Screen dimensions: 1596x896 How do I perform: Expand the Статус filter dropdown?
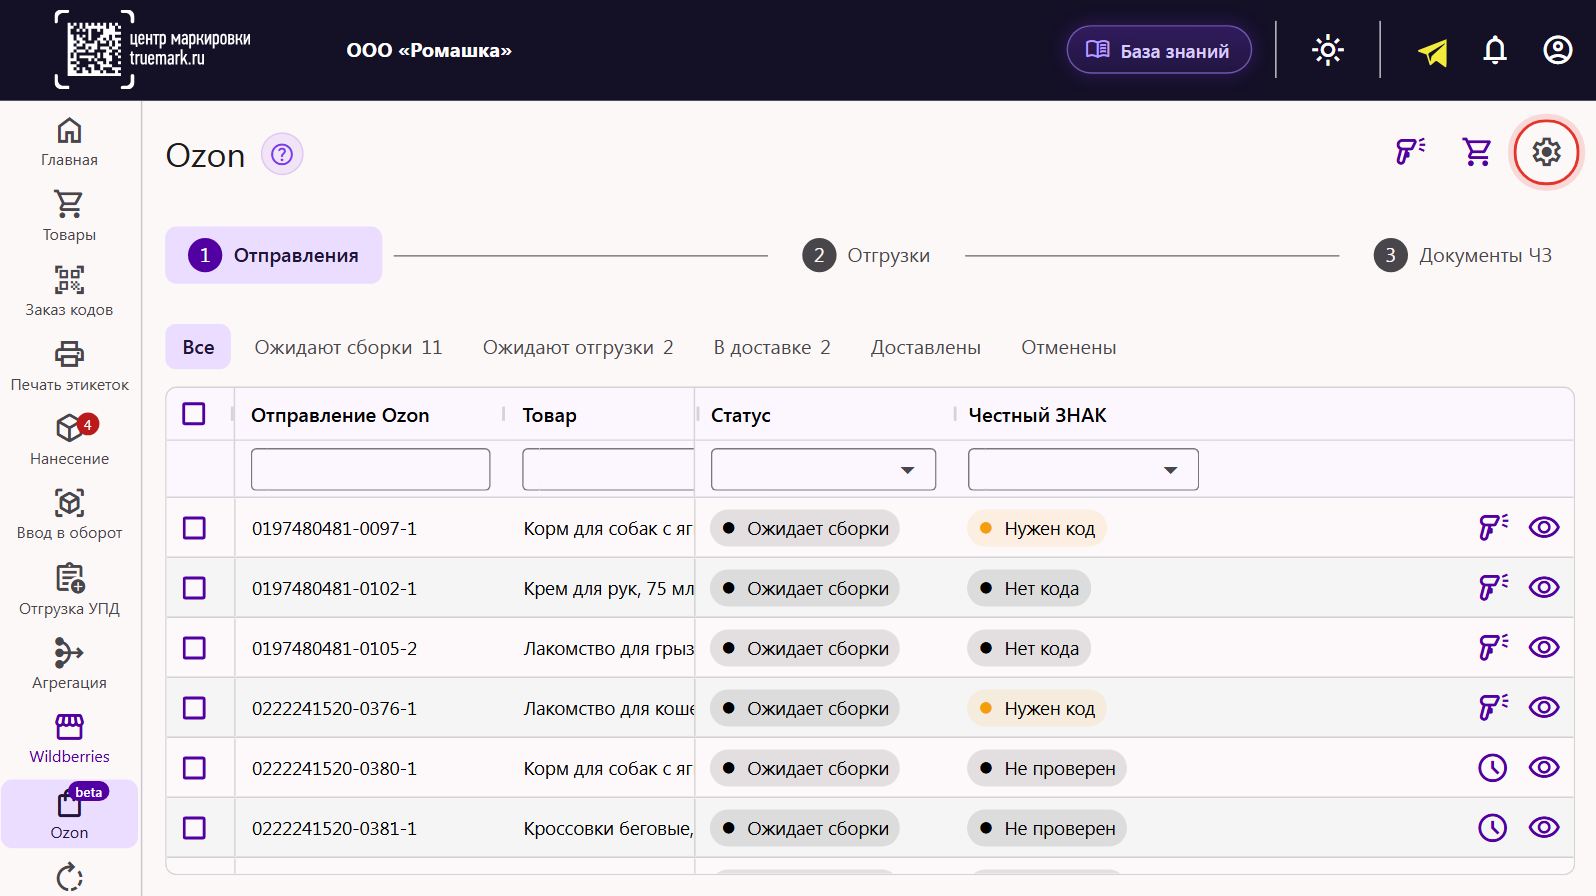click(x=823, y=470)
